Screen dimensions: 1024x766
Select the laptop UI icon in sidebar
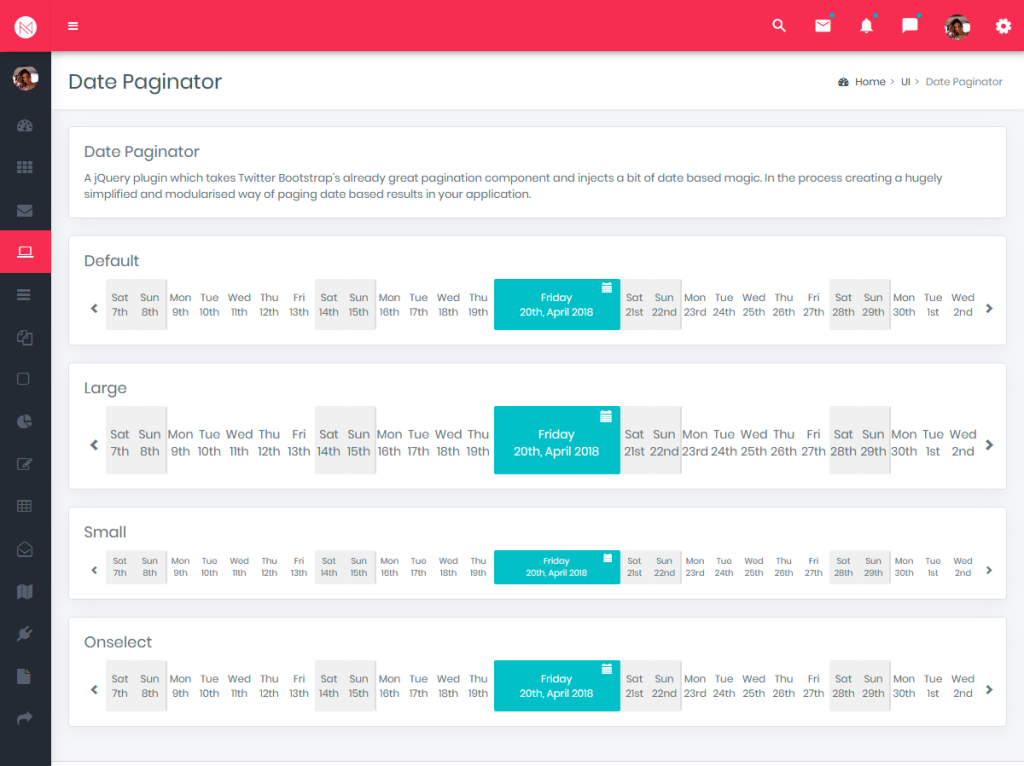25,252
